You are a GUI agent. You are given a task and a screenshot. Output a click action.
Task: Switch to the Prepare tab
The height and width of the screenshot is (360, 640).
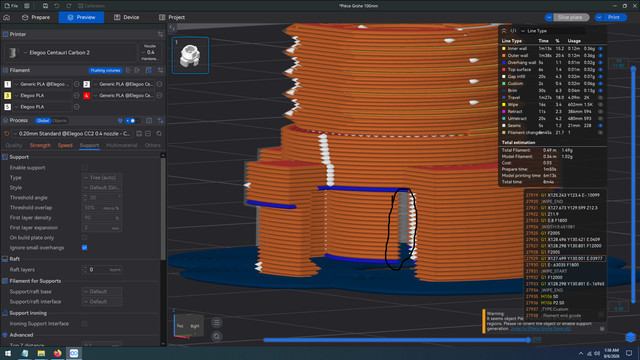[36, 17]
